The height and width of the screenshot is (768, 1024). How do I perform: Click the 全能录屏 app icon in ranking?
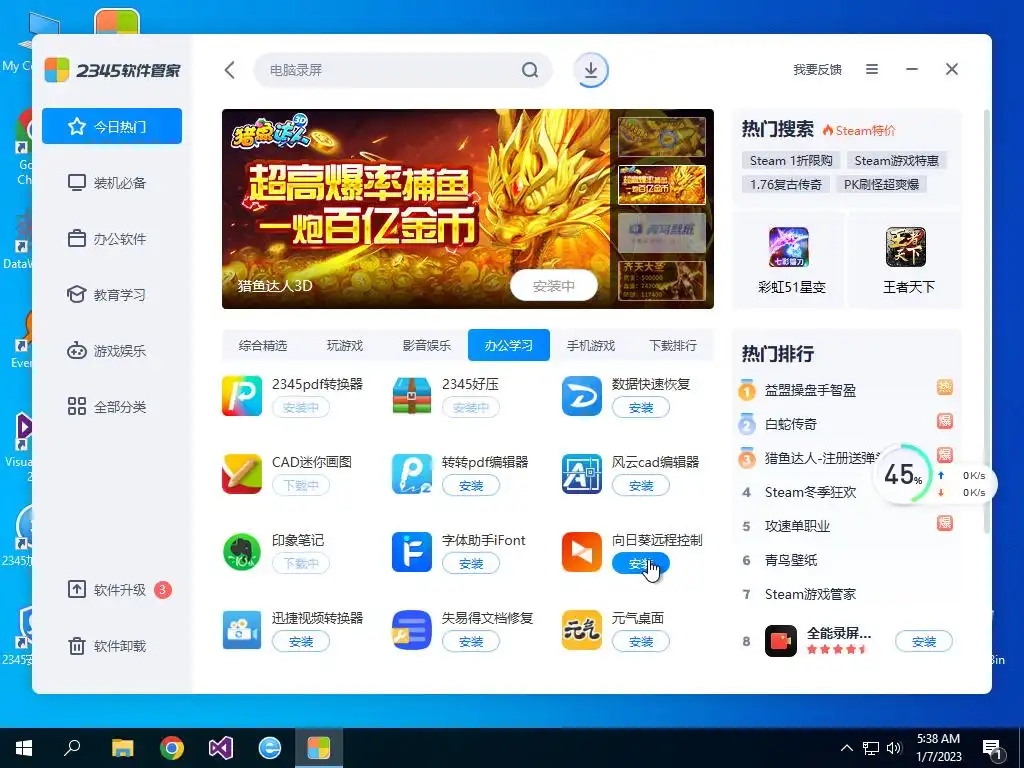click(781, 641)
